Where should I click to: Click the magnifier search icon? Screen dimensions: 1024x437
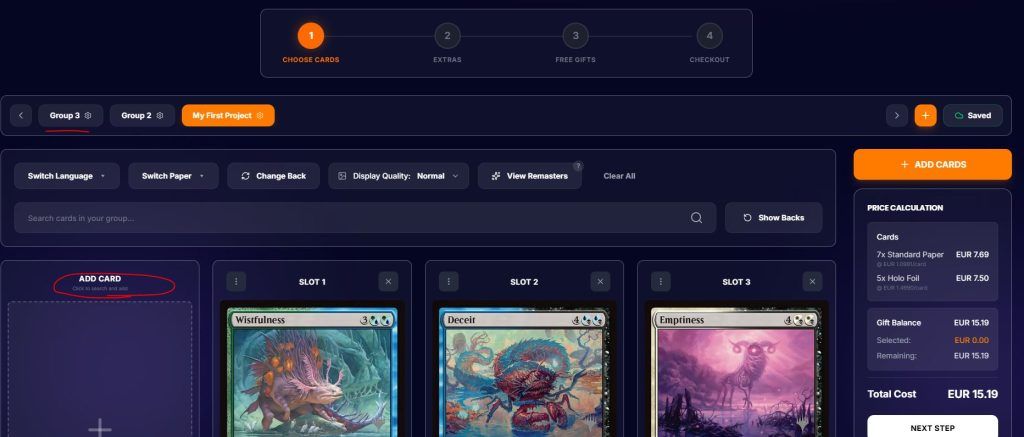[x=696, y=218]
